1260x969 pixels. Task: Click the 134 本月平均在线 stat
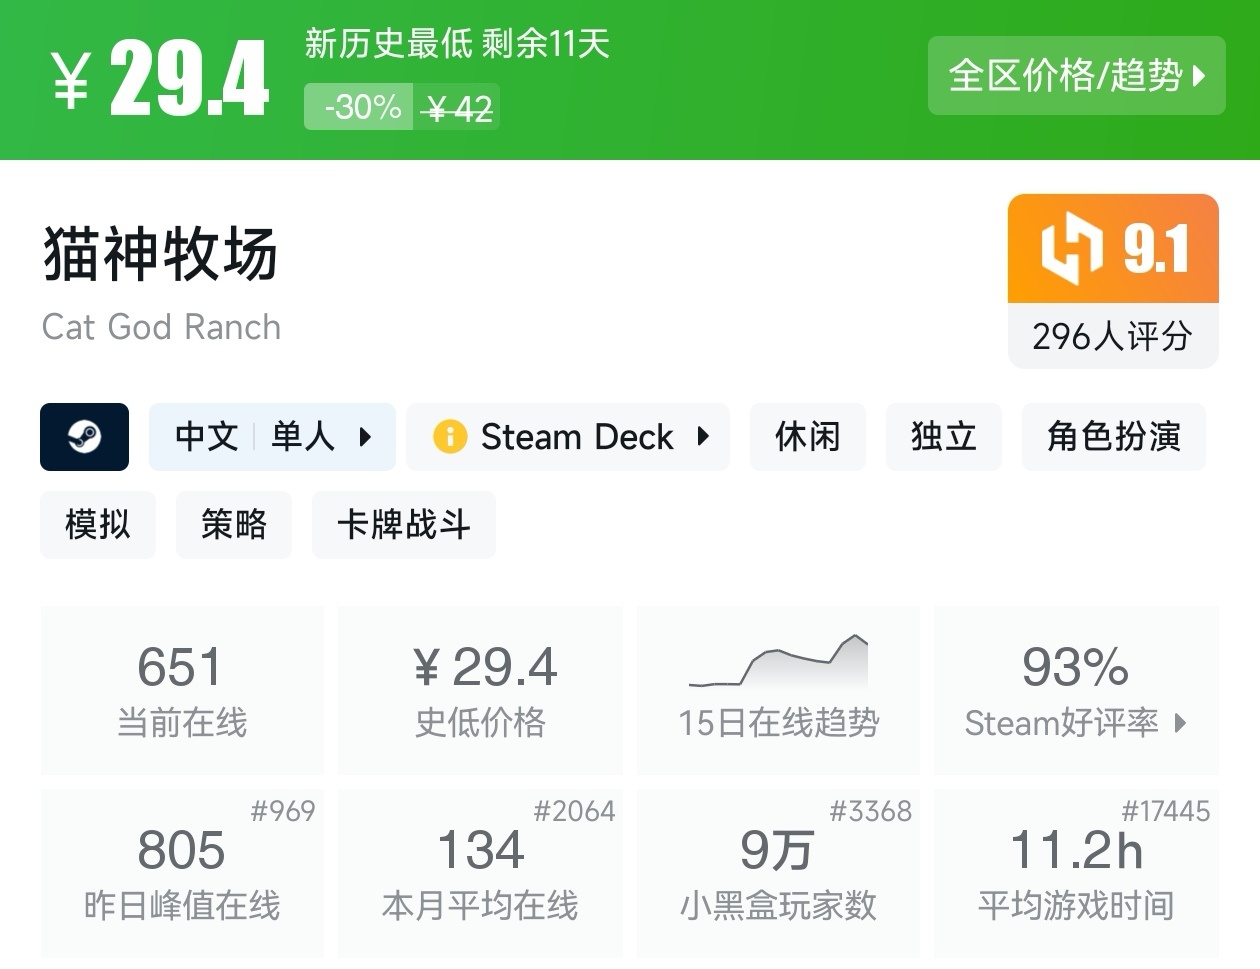coord(481,873)
